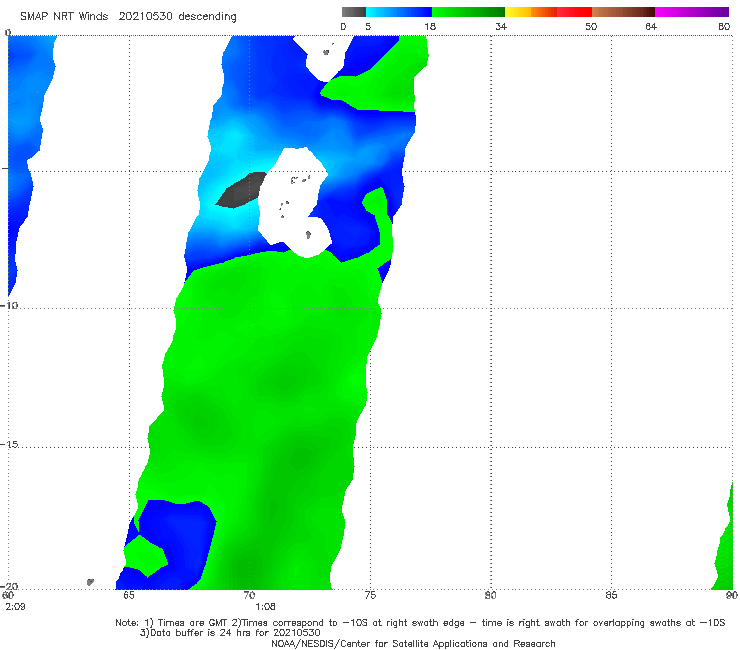The image size is (740, 650).
Task: Click the "70" longitude axis label
Action: click(x=249, y=595)
